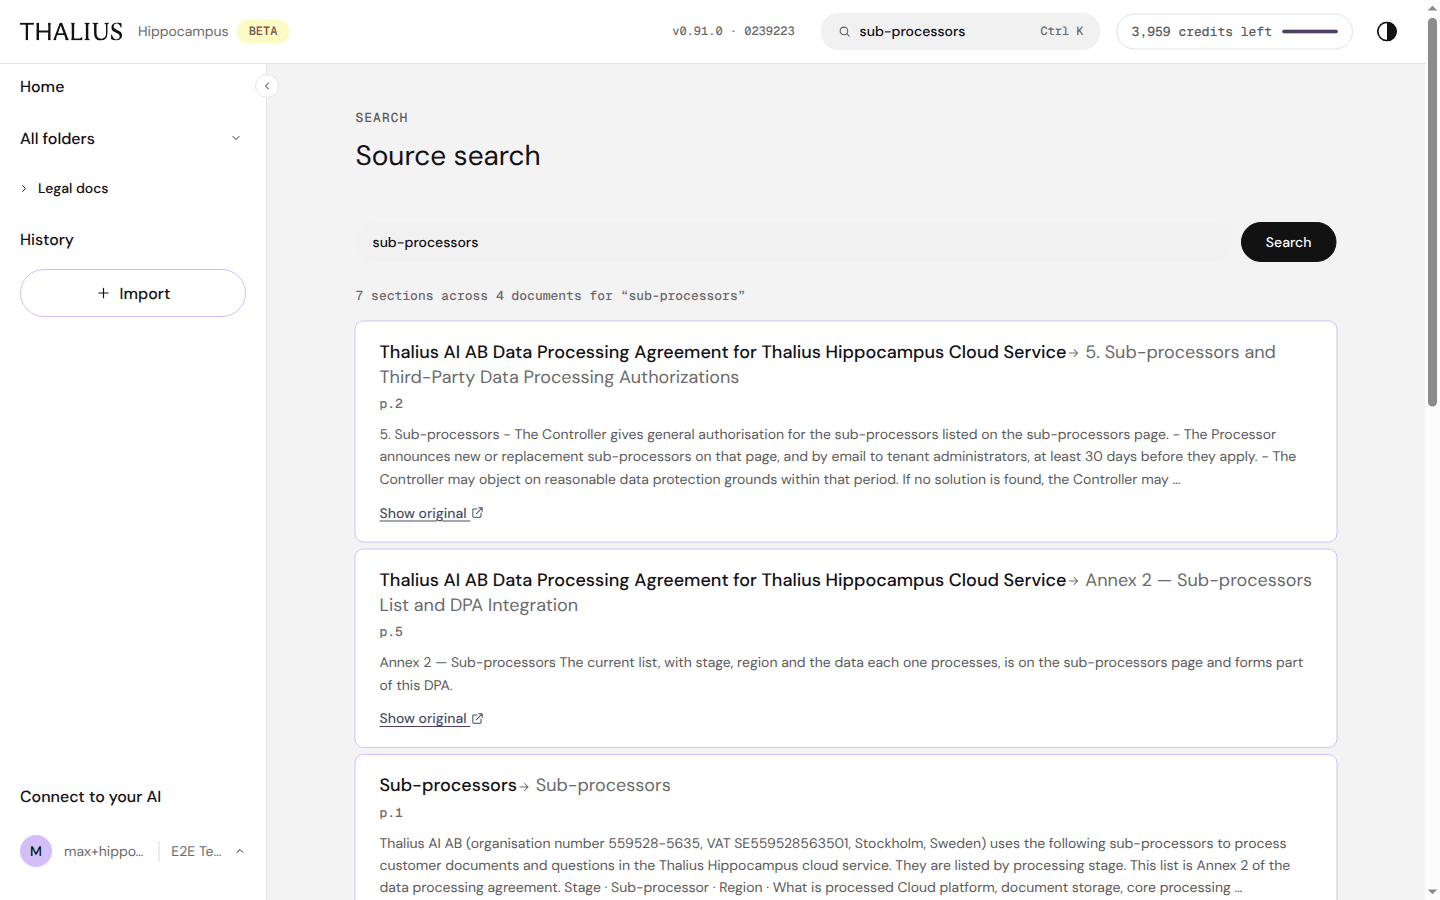The height and width of the screenshot is (900, 1440).
Task: Open external link icon for Annex 2 result
Action: pyautogui.click(x=478, y=718)
